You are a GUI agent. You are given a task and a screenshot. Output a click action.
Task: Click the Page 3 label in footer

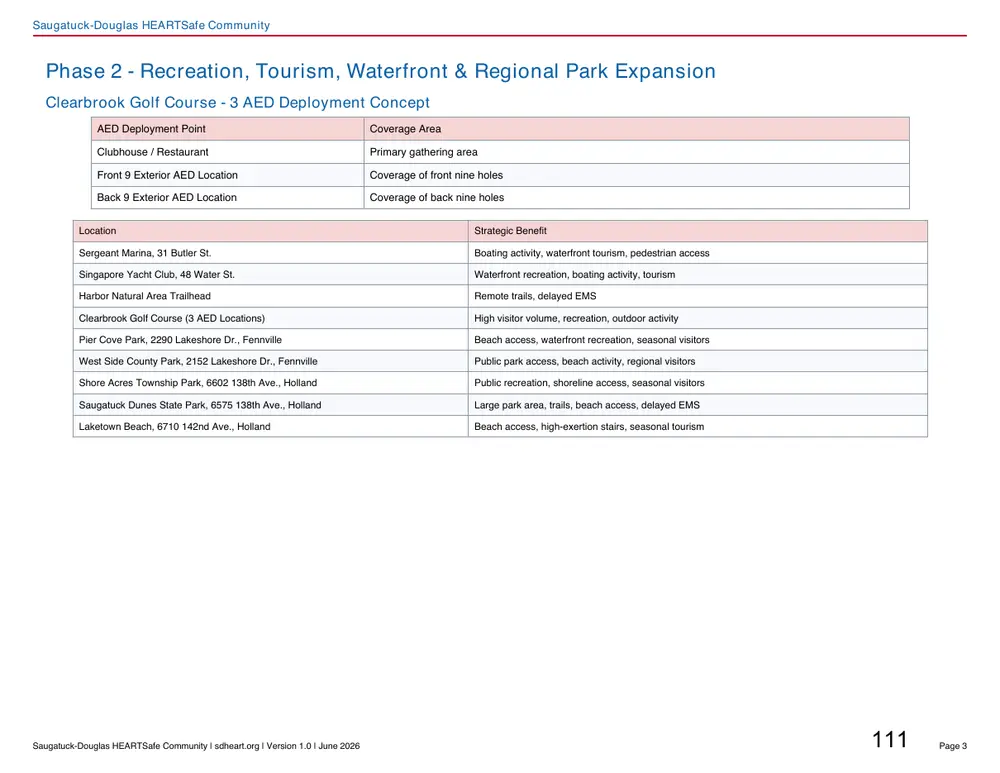coord(953,746)
